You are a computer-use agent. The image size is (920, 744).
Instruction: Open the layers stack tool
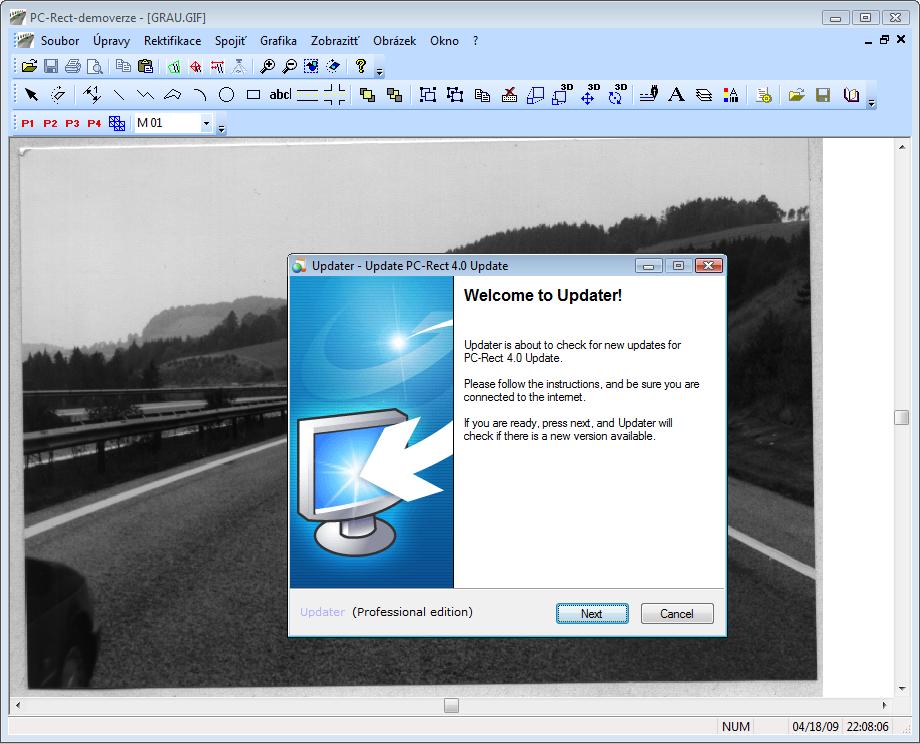(x=703, y=94)
